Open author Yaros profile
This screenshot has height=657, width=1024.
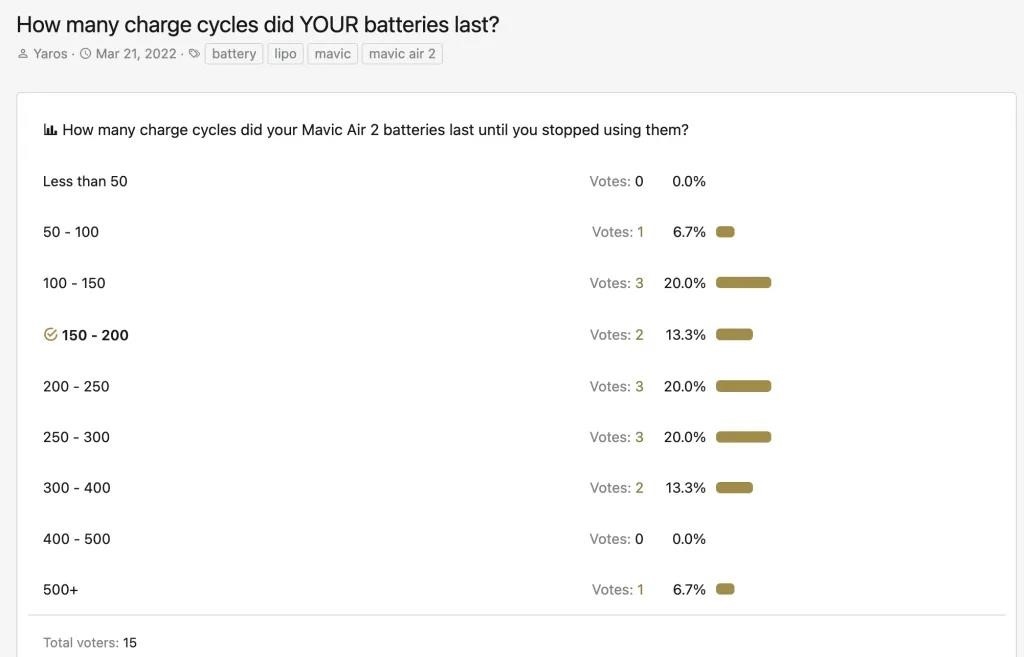[x=50, y=54]
